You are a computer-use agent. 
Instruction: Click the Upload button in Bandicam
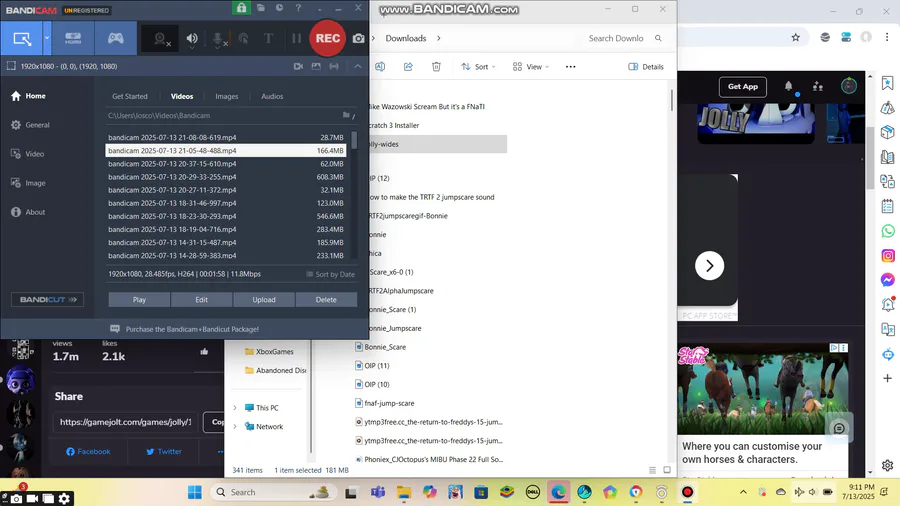[264, 299]
